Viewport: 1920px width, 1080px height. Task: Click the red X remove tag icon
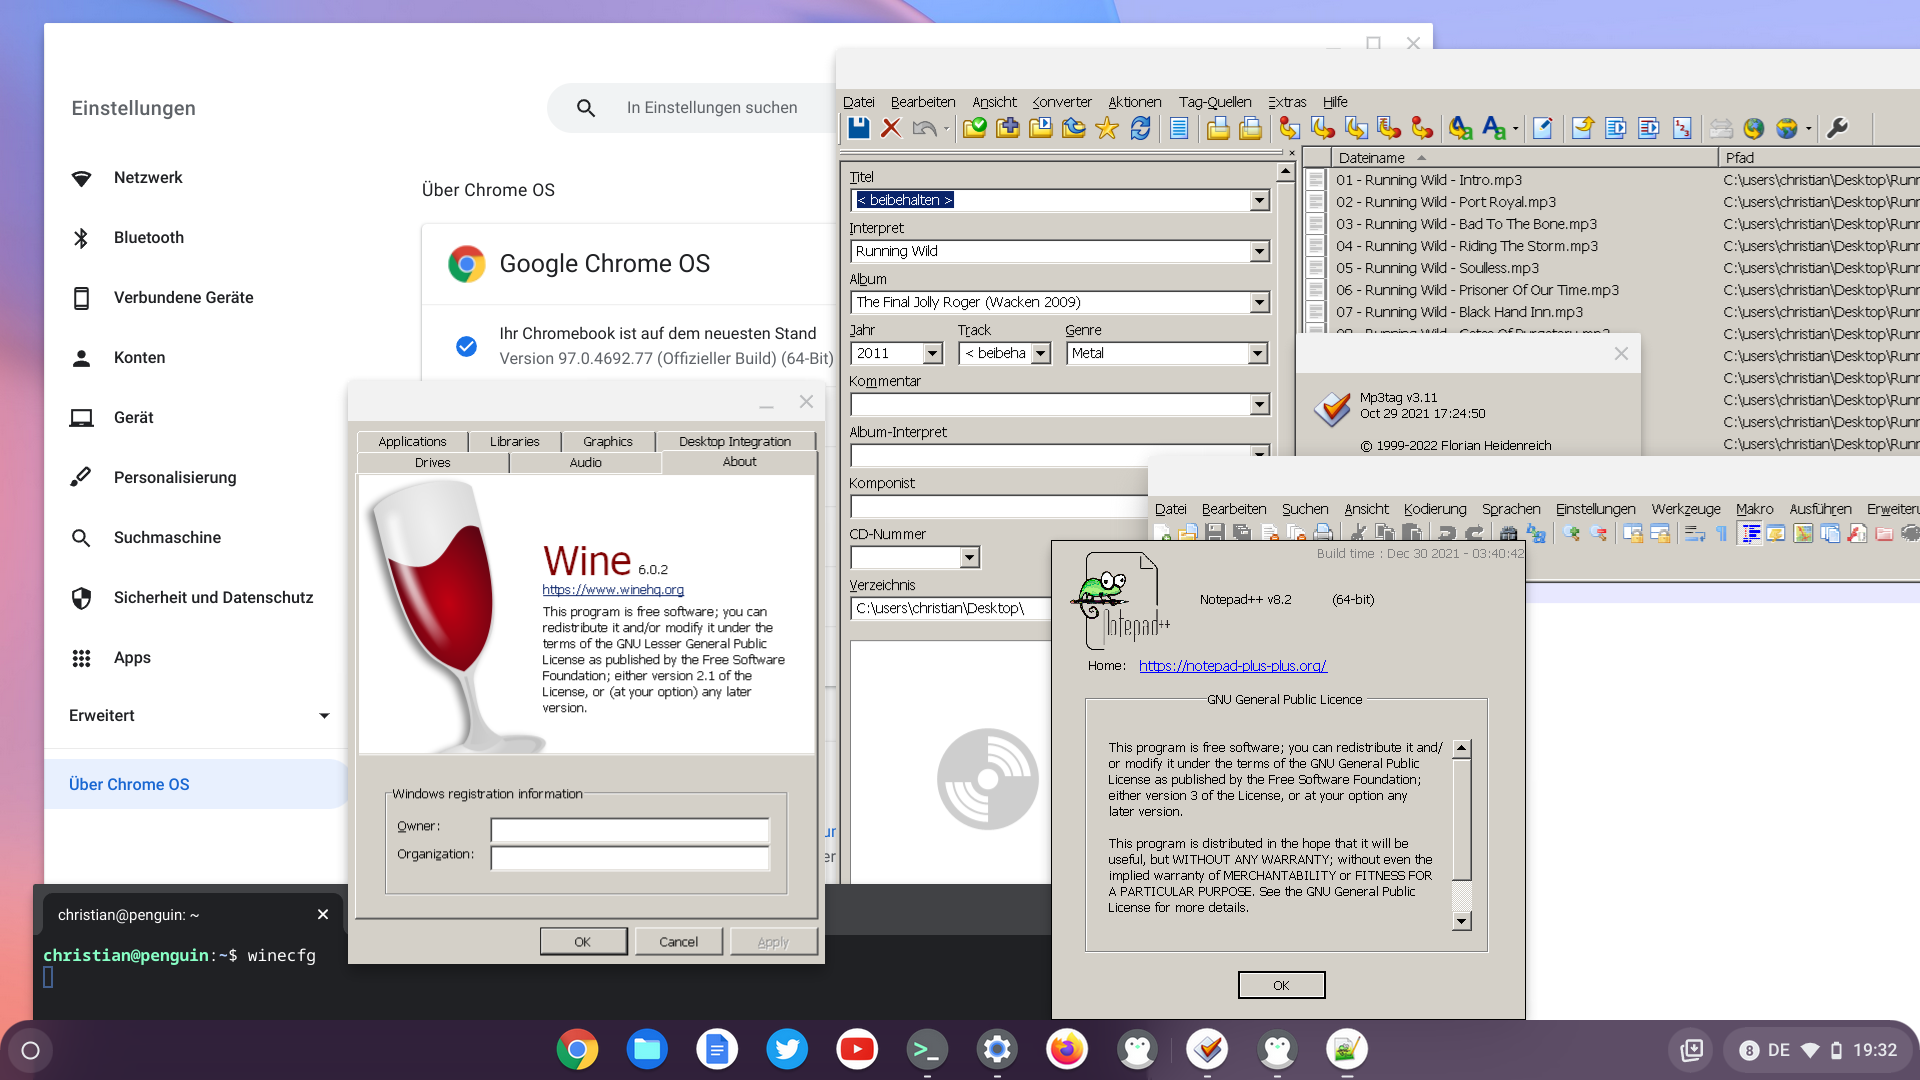pos(891,128)
